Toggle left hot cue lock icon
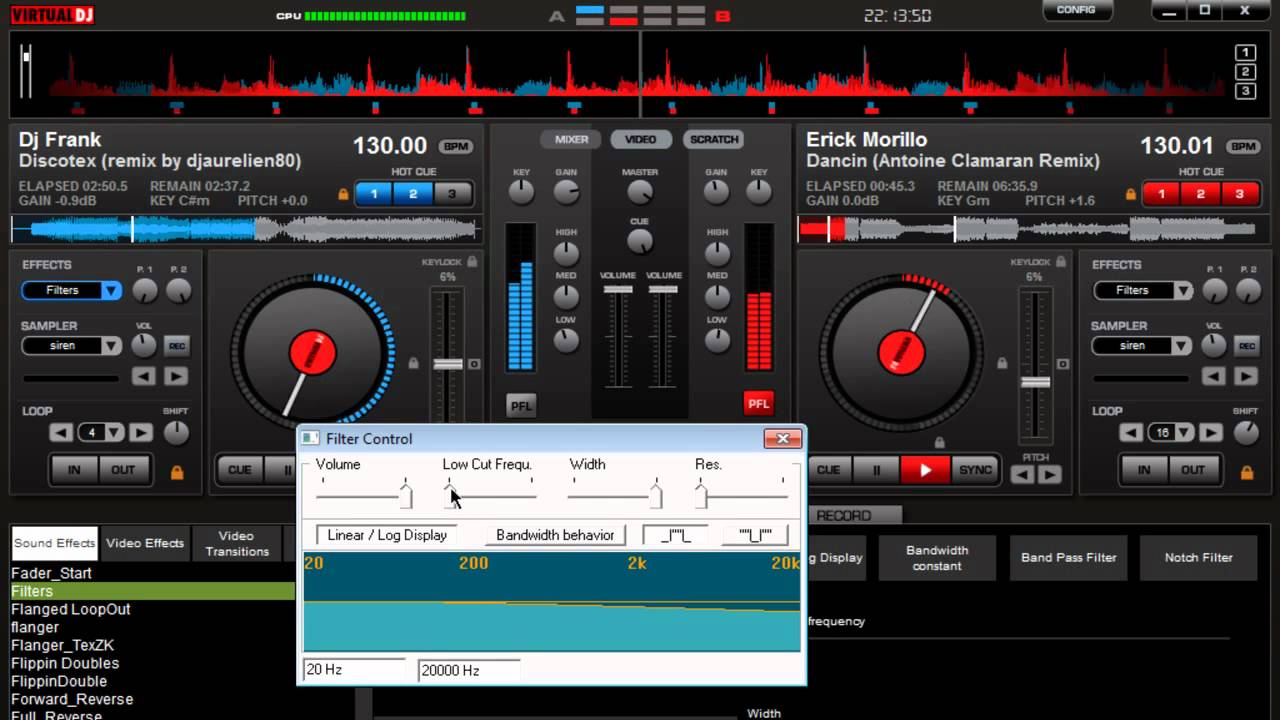Image resolution: width=1280 pixels, height=720 pixels. point(344,194)
